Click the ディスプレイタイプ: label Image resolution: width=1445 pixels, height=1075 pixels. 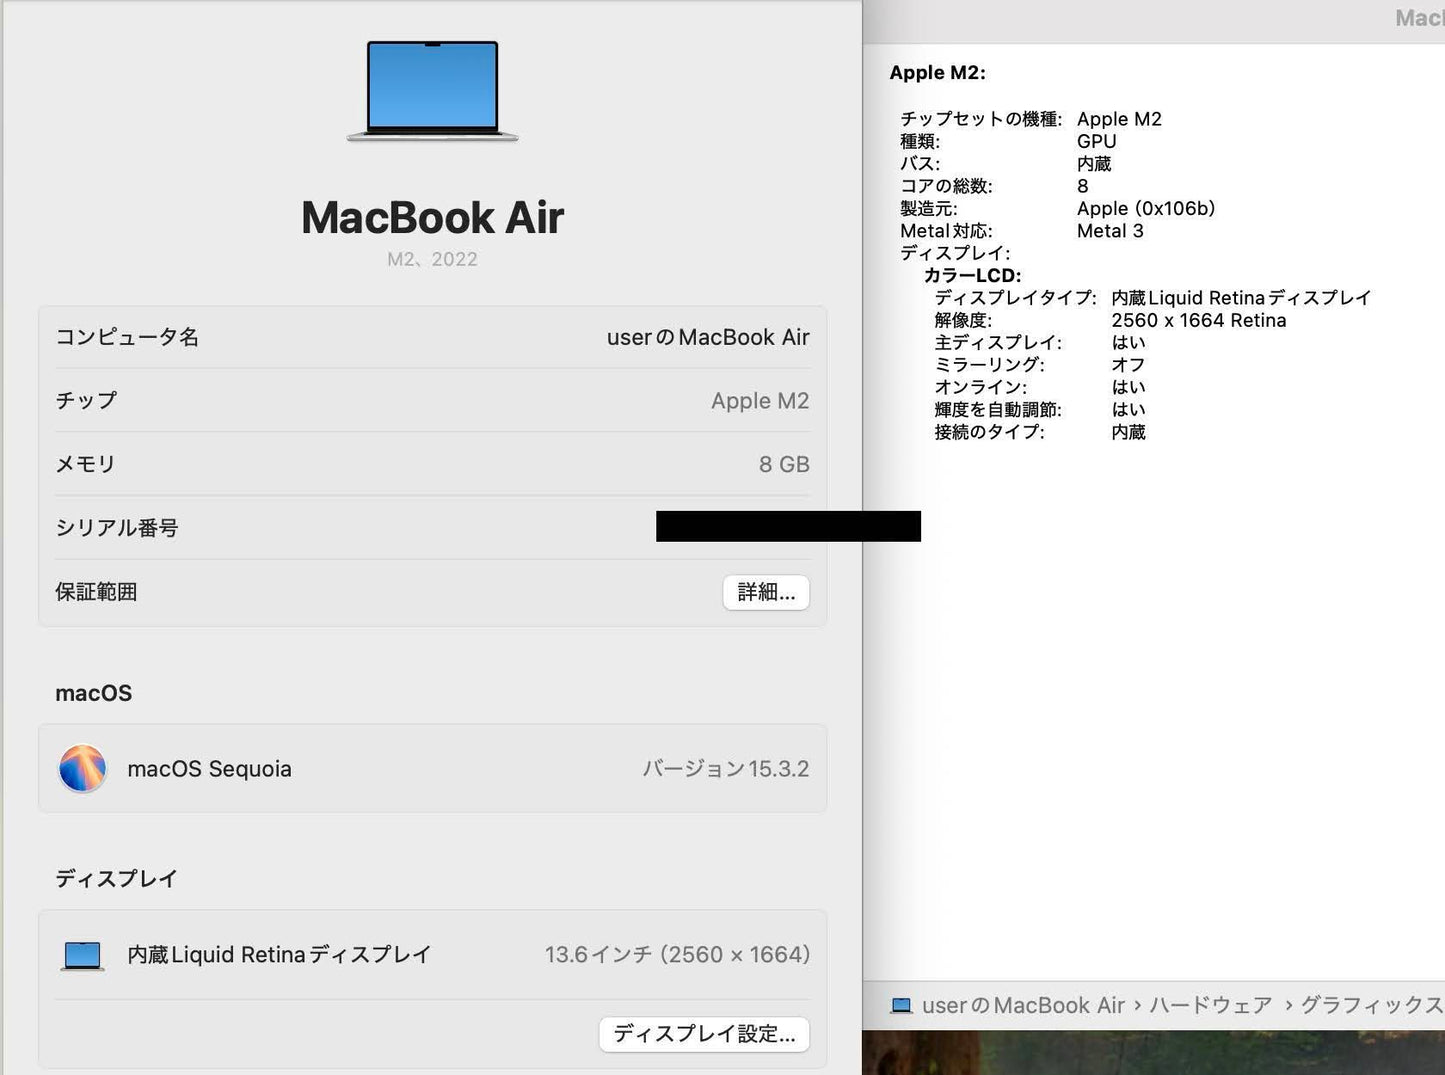pyautogui.click(x=1015, y=298)
